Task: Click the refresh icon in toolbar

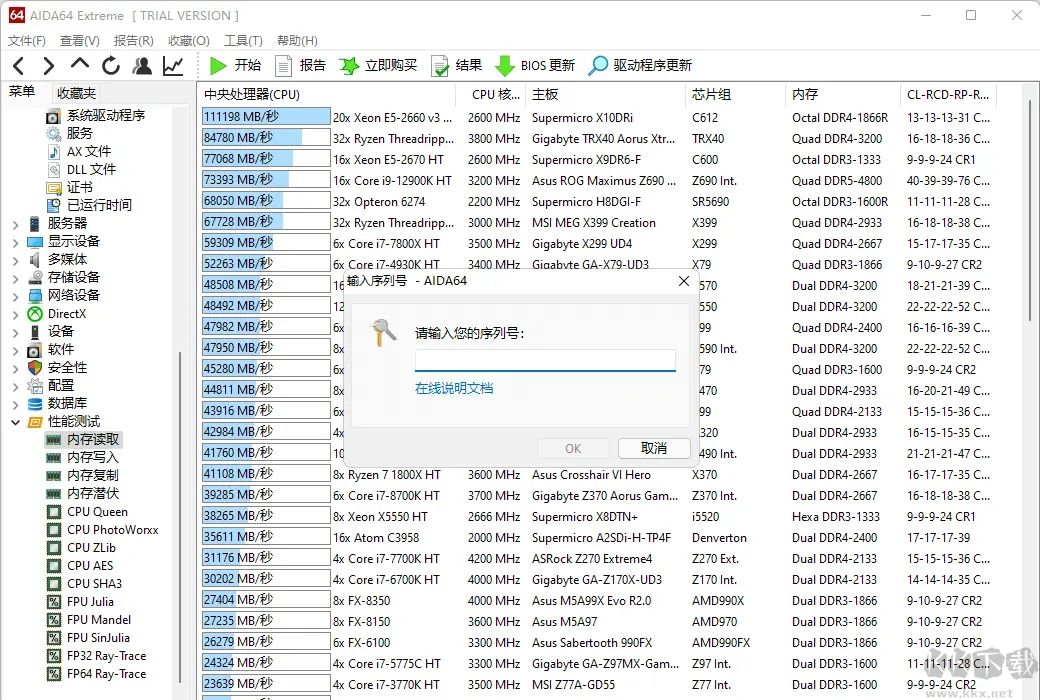Action: [x=111, y=66]
